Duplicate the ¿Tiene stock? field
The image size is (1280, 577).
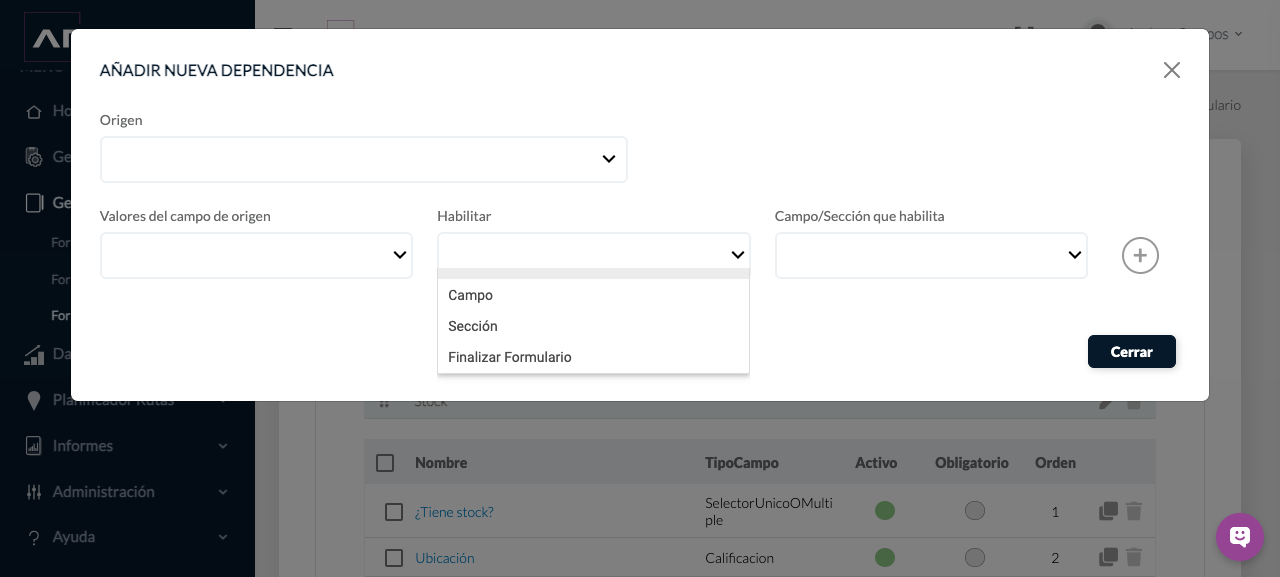1108,511
